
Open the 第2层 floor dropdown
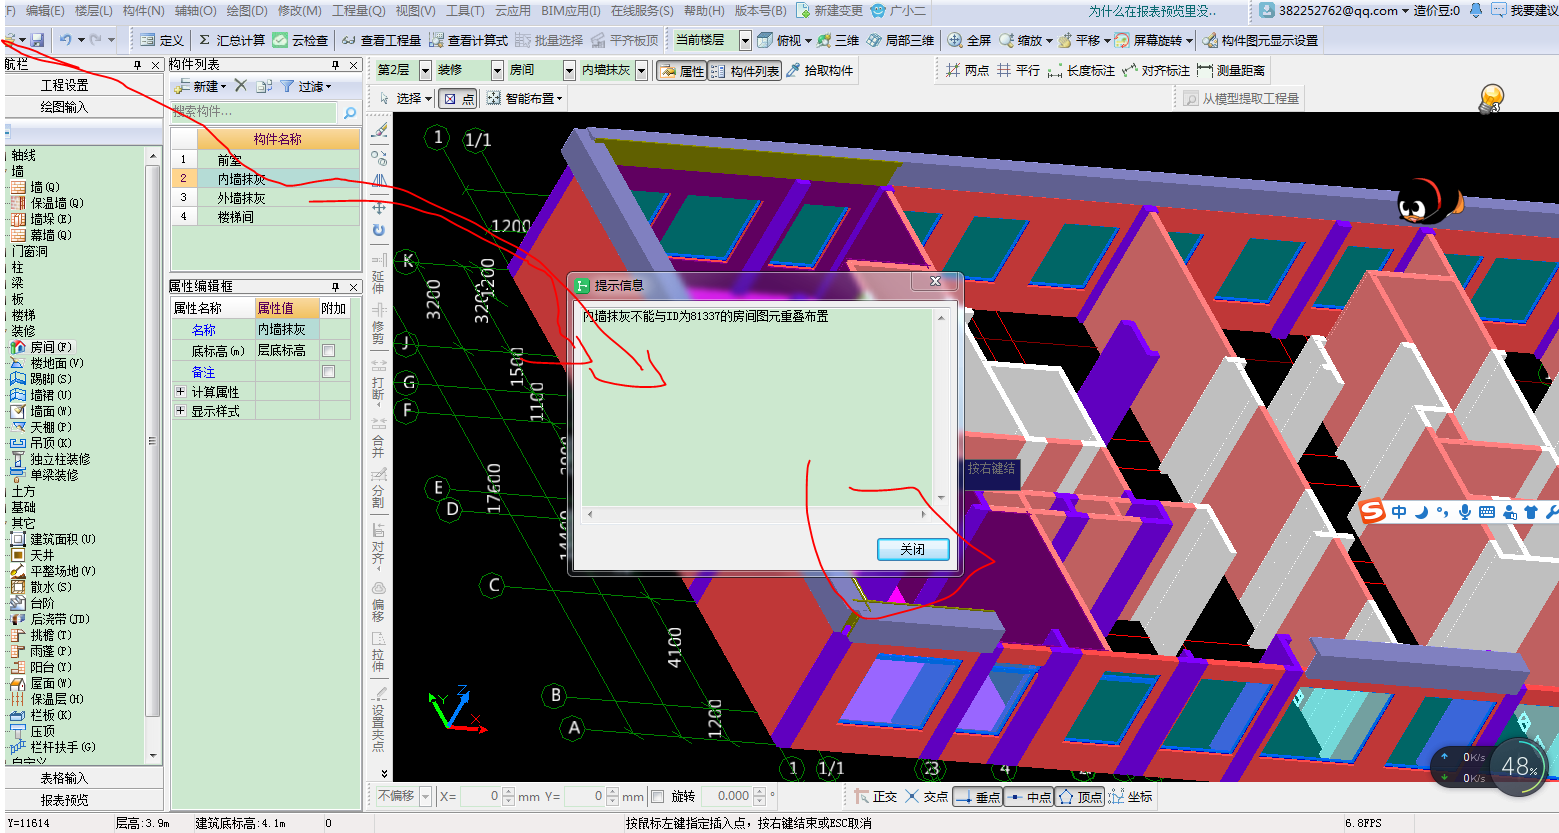(425, 70)
